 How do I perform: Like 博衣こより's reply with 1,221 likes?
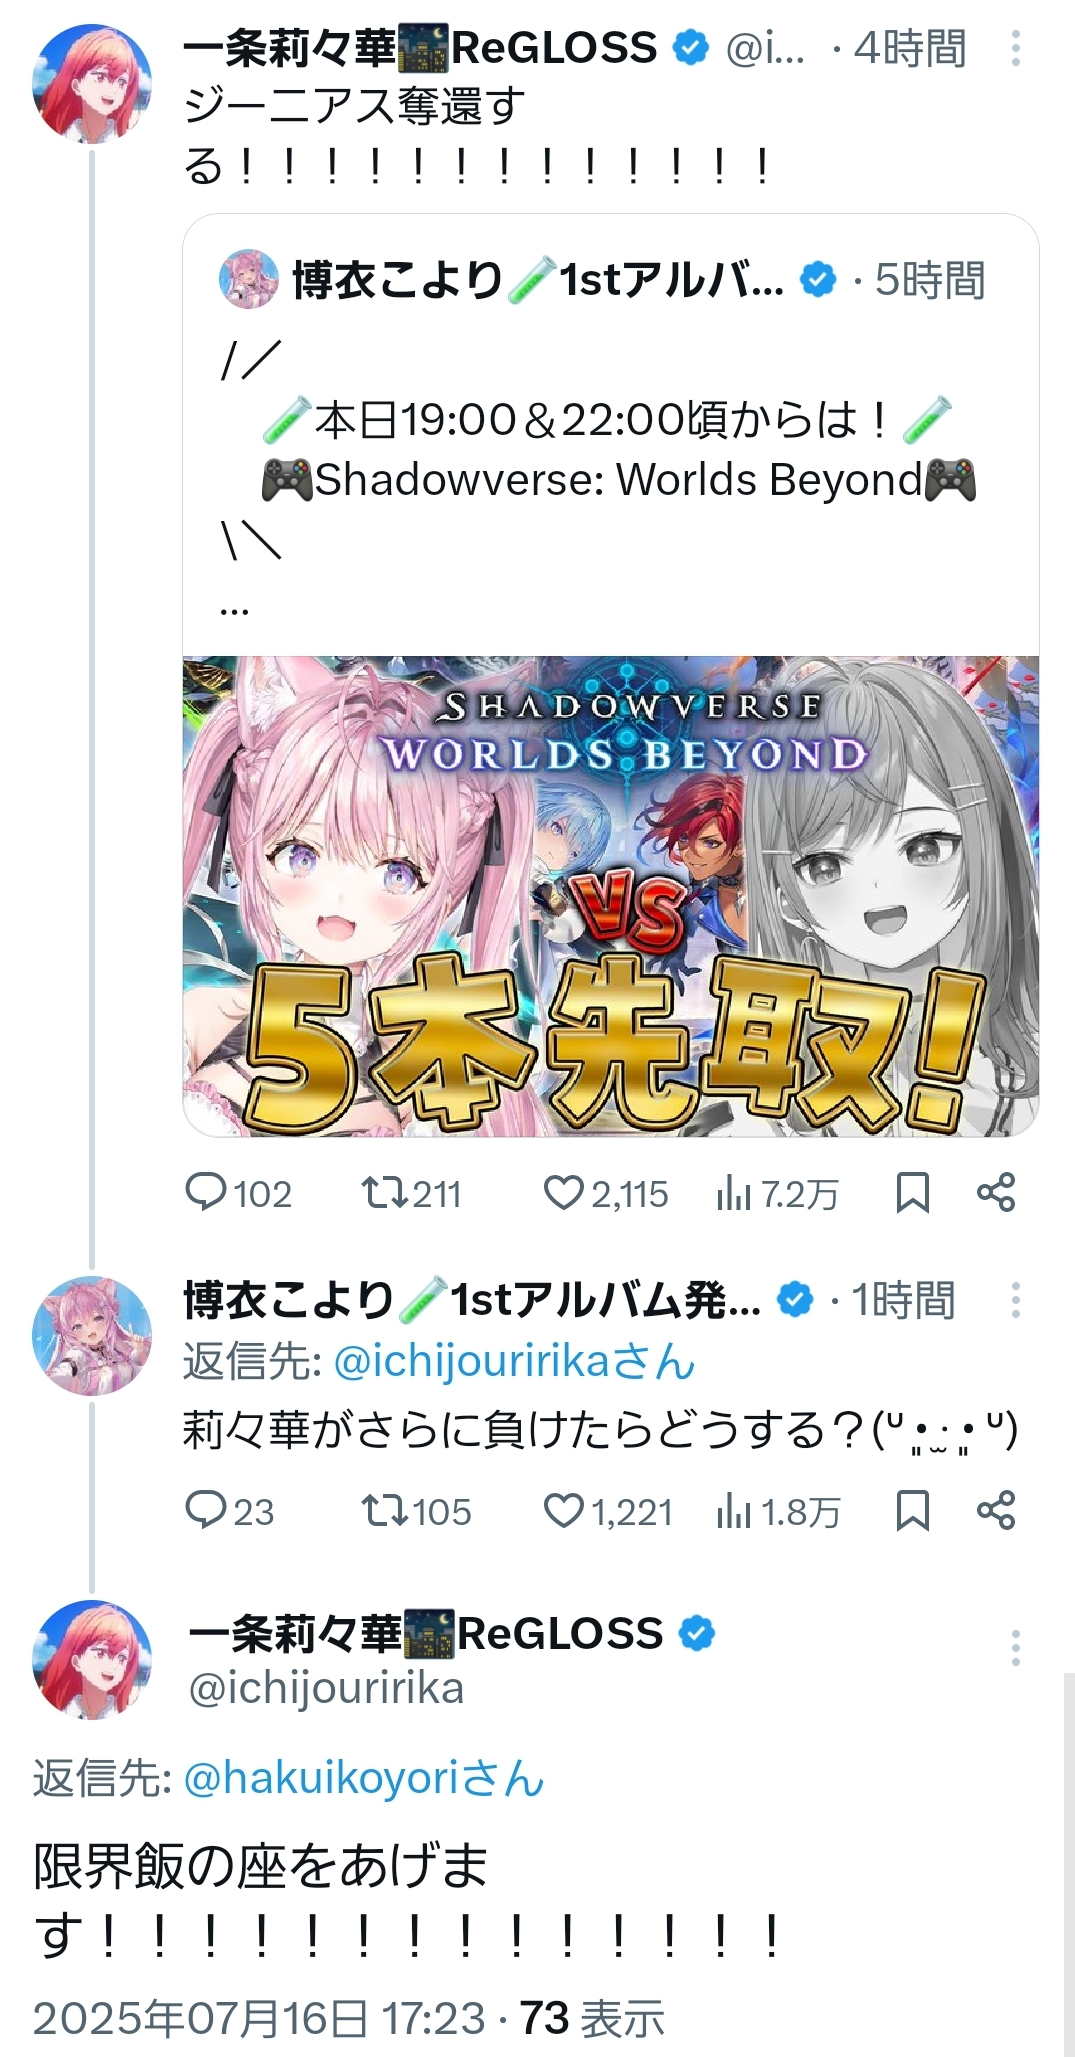[x=608, y=1511]
